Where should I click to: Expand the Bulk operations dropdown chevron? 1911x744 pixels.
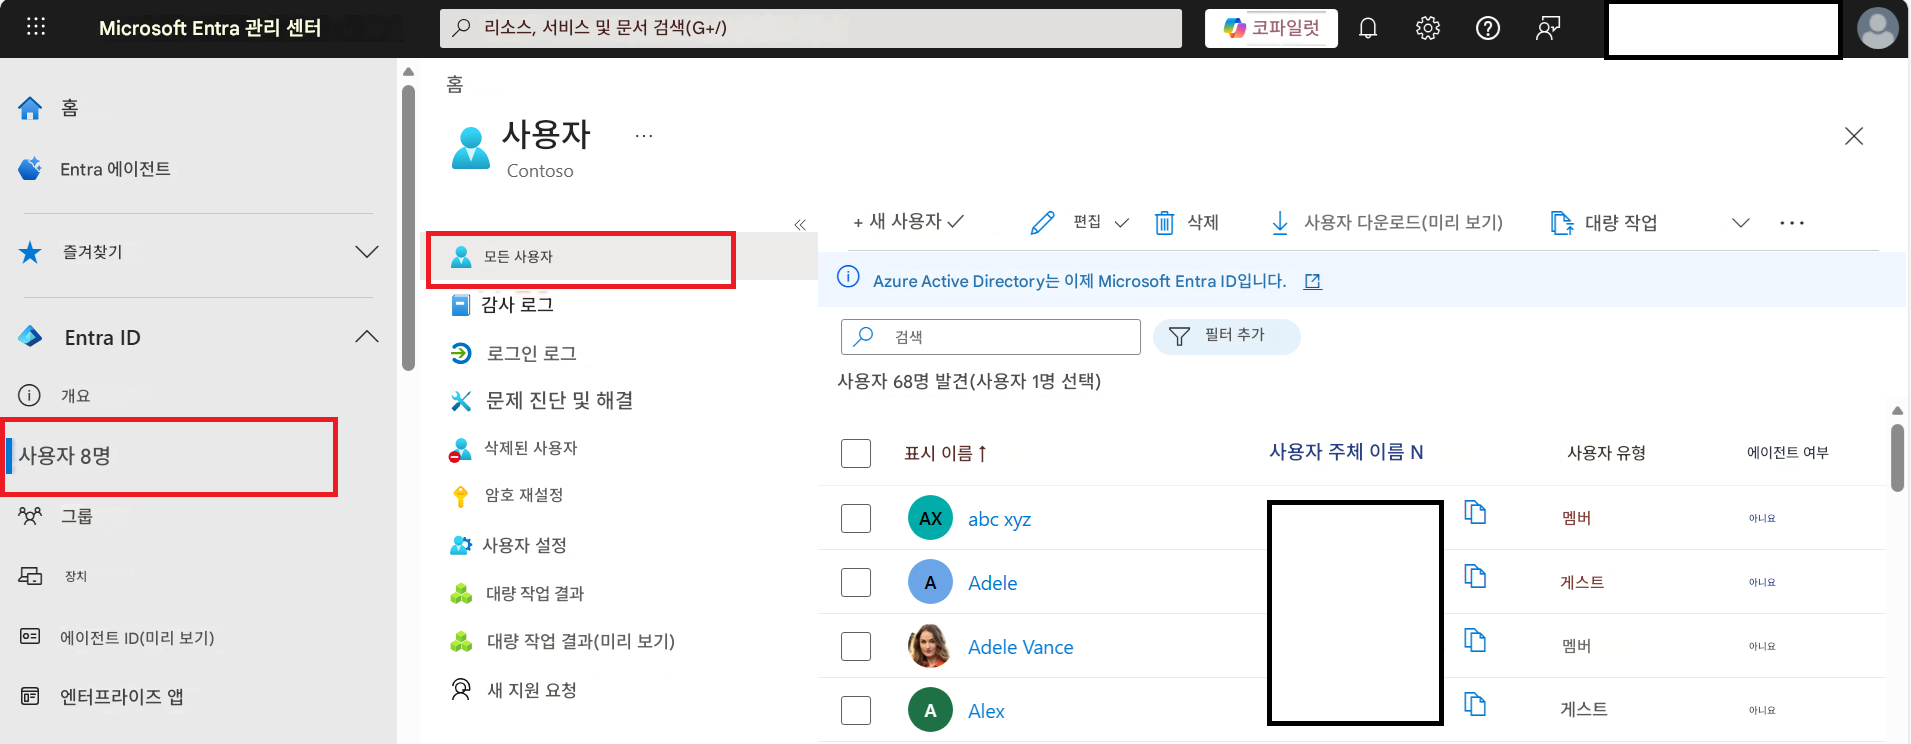coord(1741,223)
